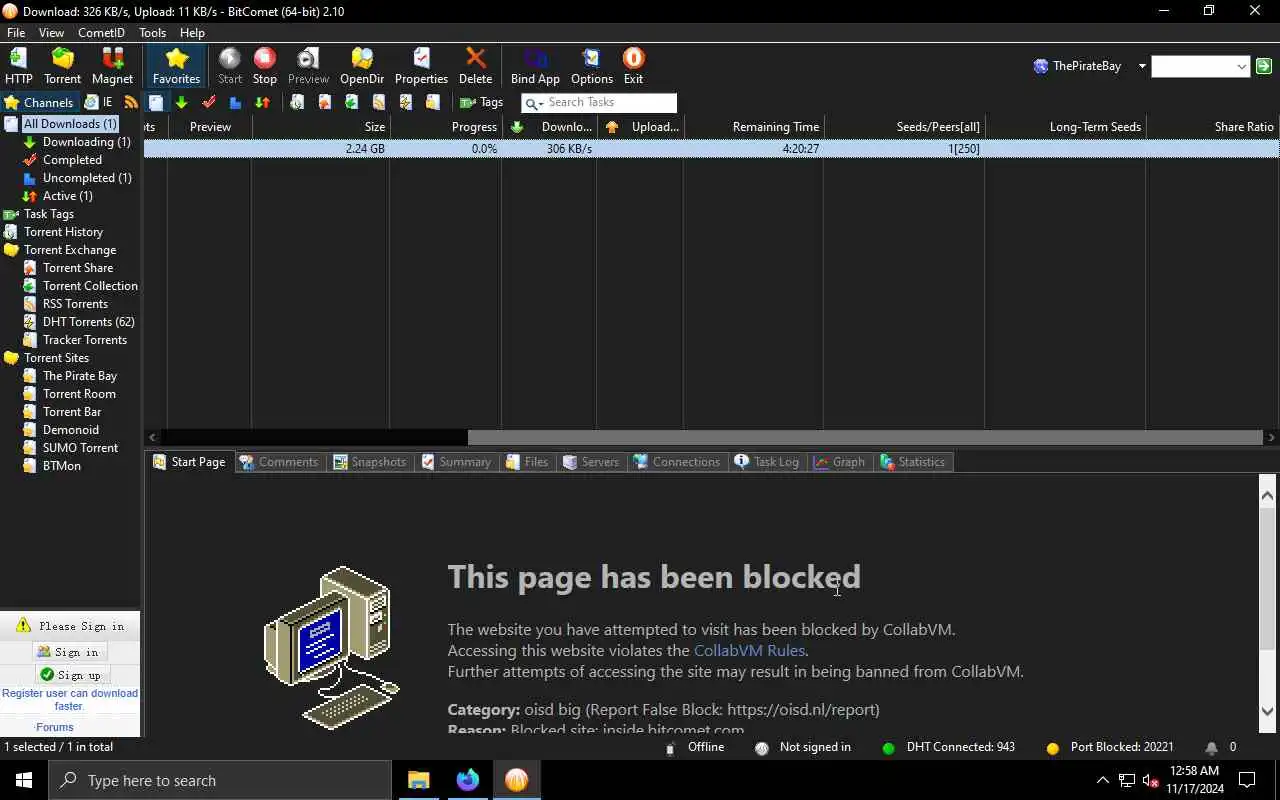Click the Tags button in filter bar
The image size is (1280, 800).
pyautogui.click(x=481, y=102)
